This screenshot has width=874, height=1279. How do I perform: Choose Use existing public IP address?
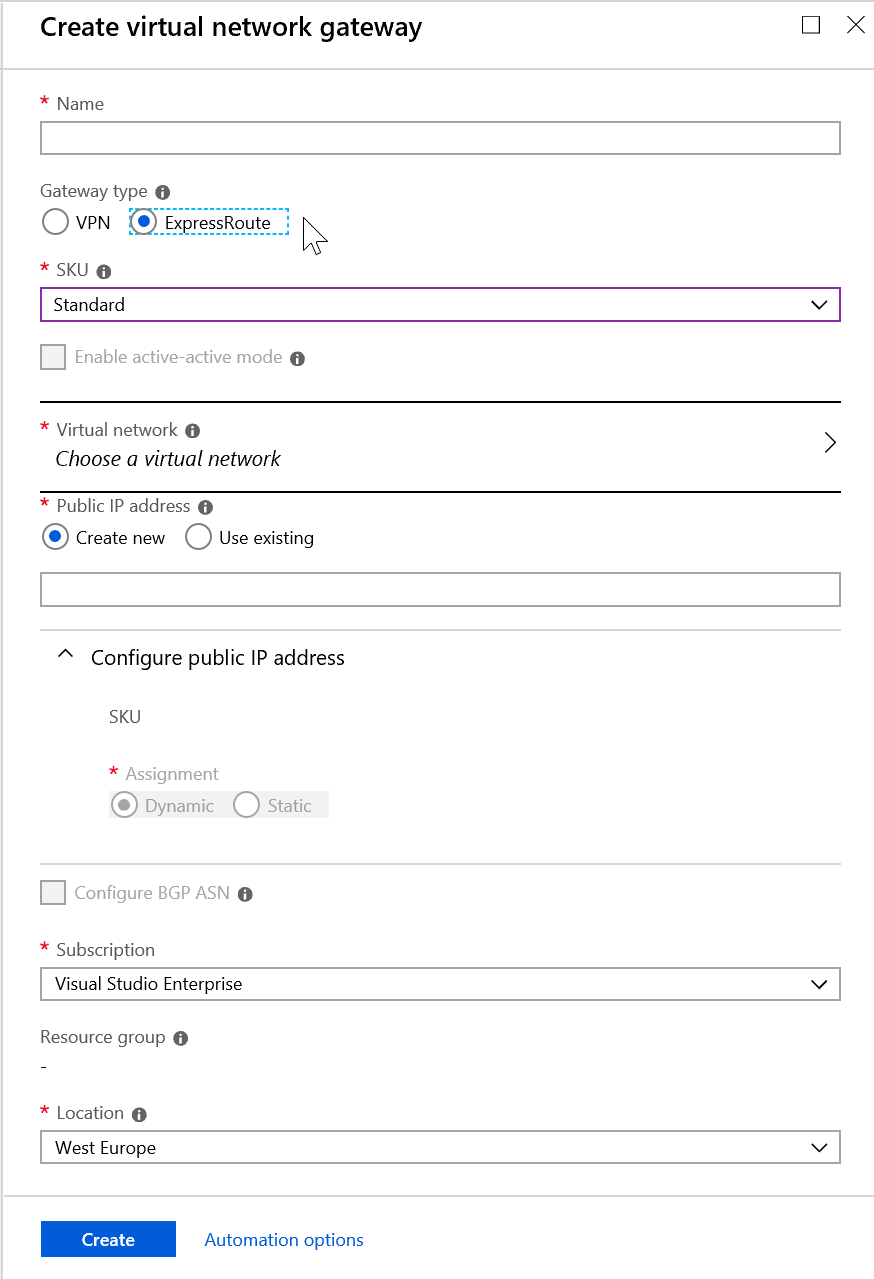point(200,538)
